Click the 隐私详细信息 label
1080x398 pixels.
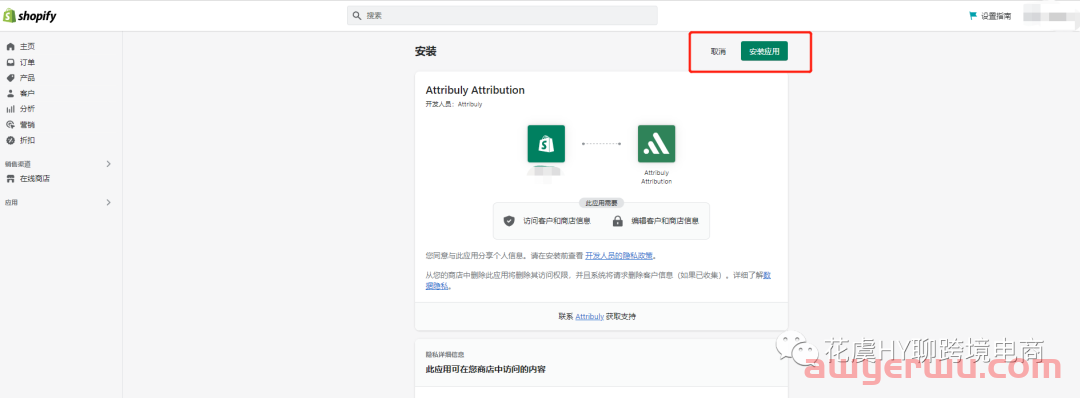tap(444, 355)
